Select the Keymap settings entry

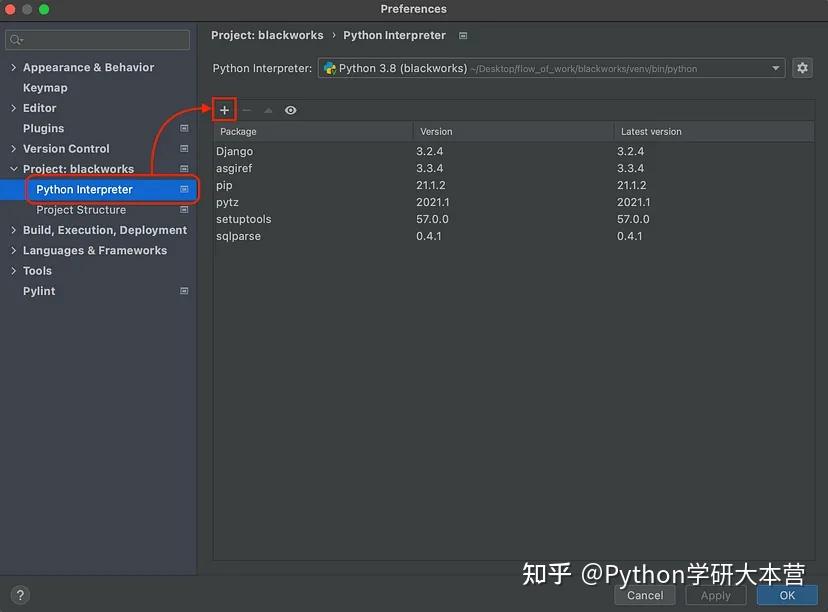point(45,88)
